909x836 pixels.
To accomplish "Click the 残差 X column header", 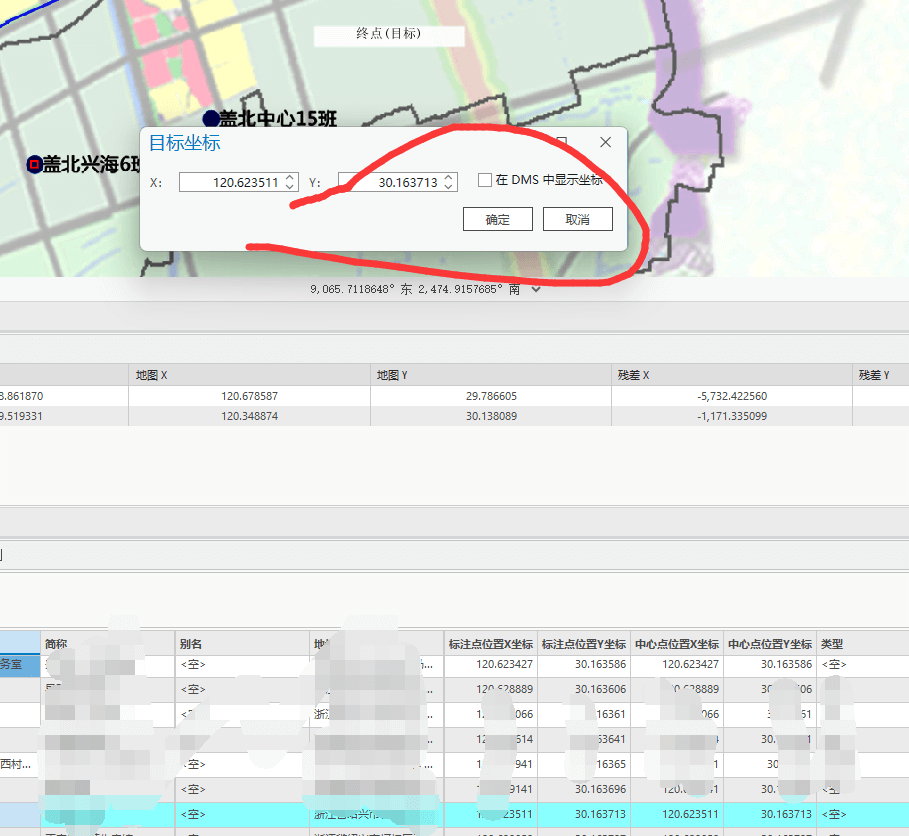I will (731, 375).
